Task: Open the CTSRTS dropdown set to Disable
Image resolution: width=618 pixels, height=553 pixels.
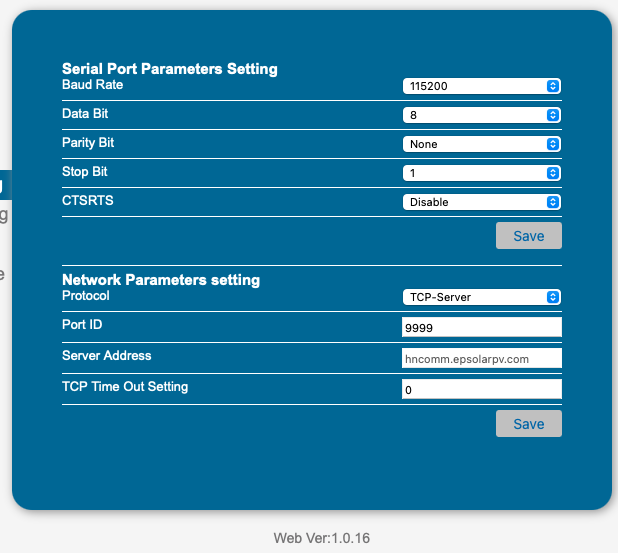Action: tap(481, 202)
